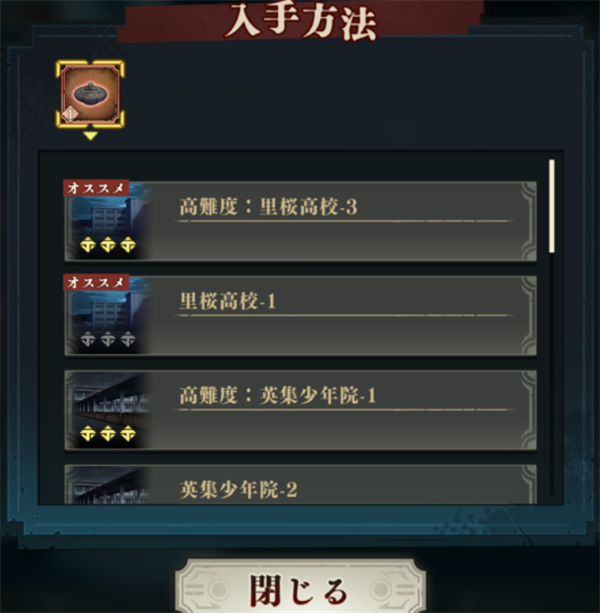Click the 入手方法 title banner
Screen dimensions: 600x613
coord(300,20)
